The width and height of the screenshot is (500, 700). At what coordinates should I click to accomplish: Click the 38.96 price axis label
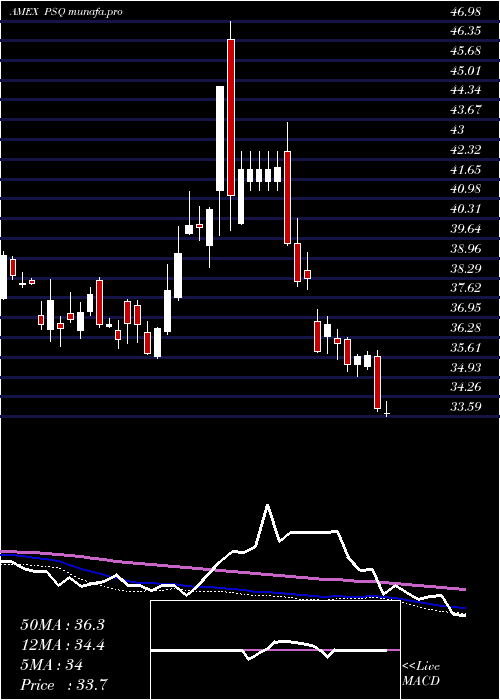coord(466,249)
